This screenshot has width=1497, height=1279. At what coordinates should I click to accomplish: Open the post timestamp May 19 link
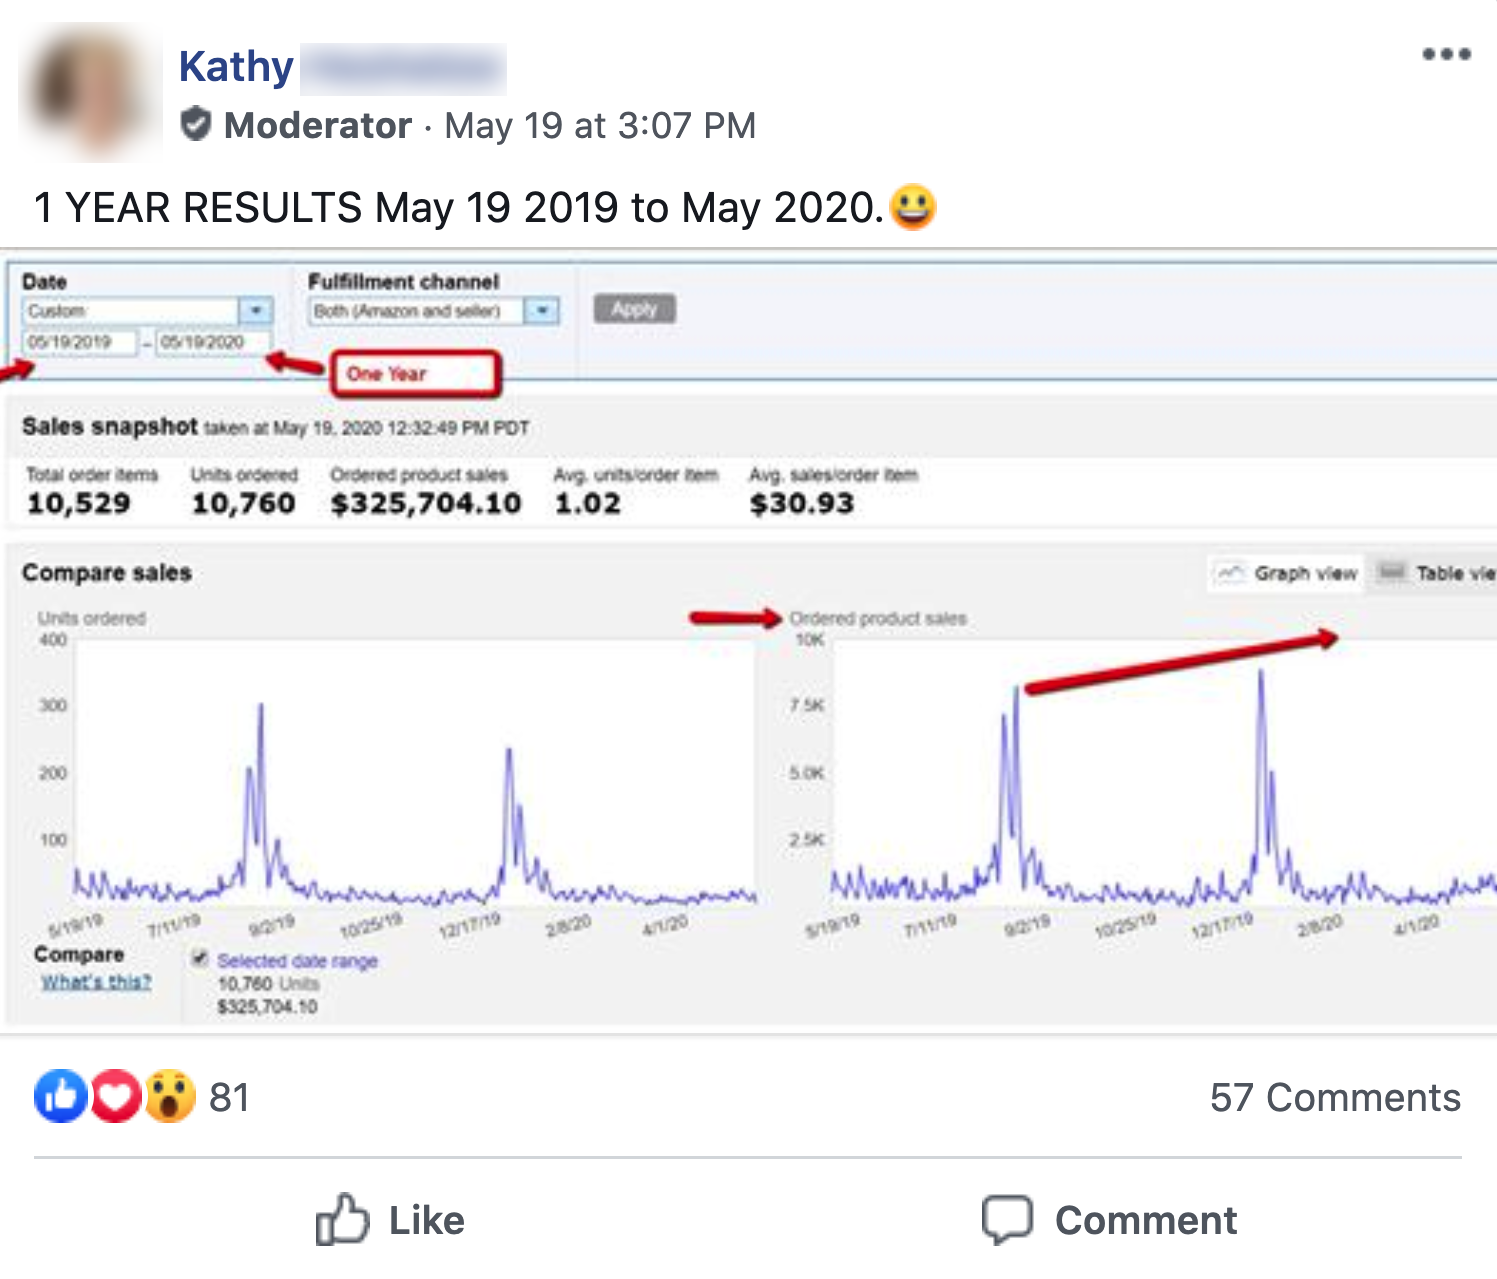[600, 126]
